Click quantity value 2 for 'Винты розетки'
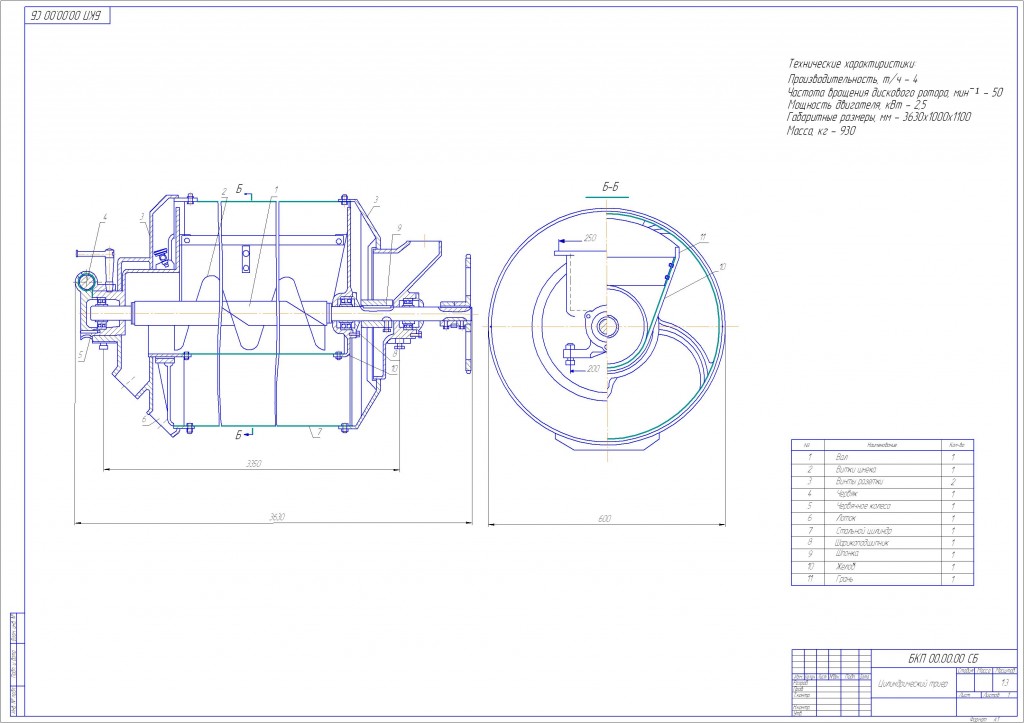 (x=953, y=481)
